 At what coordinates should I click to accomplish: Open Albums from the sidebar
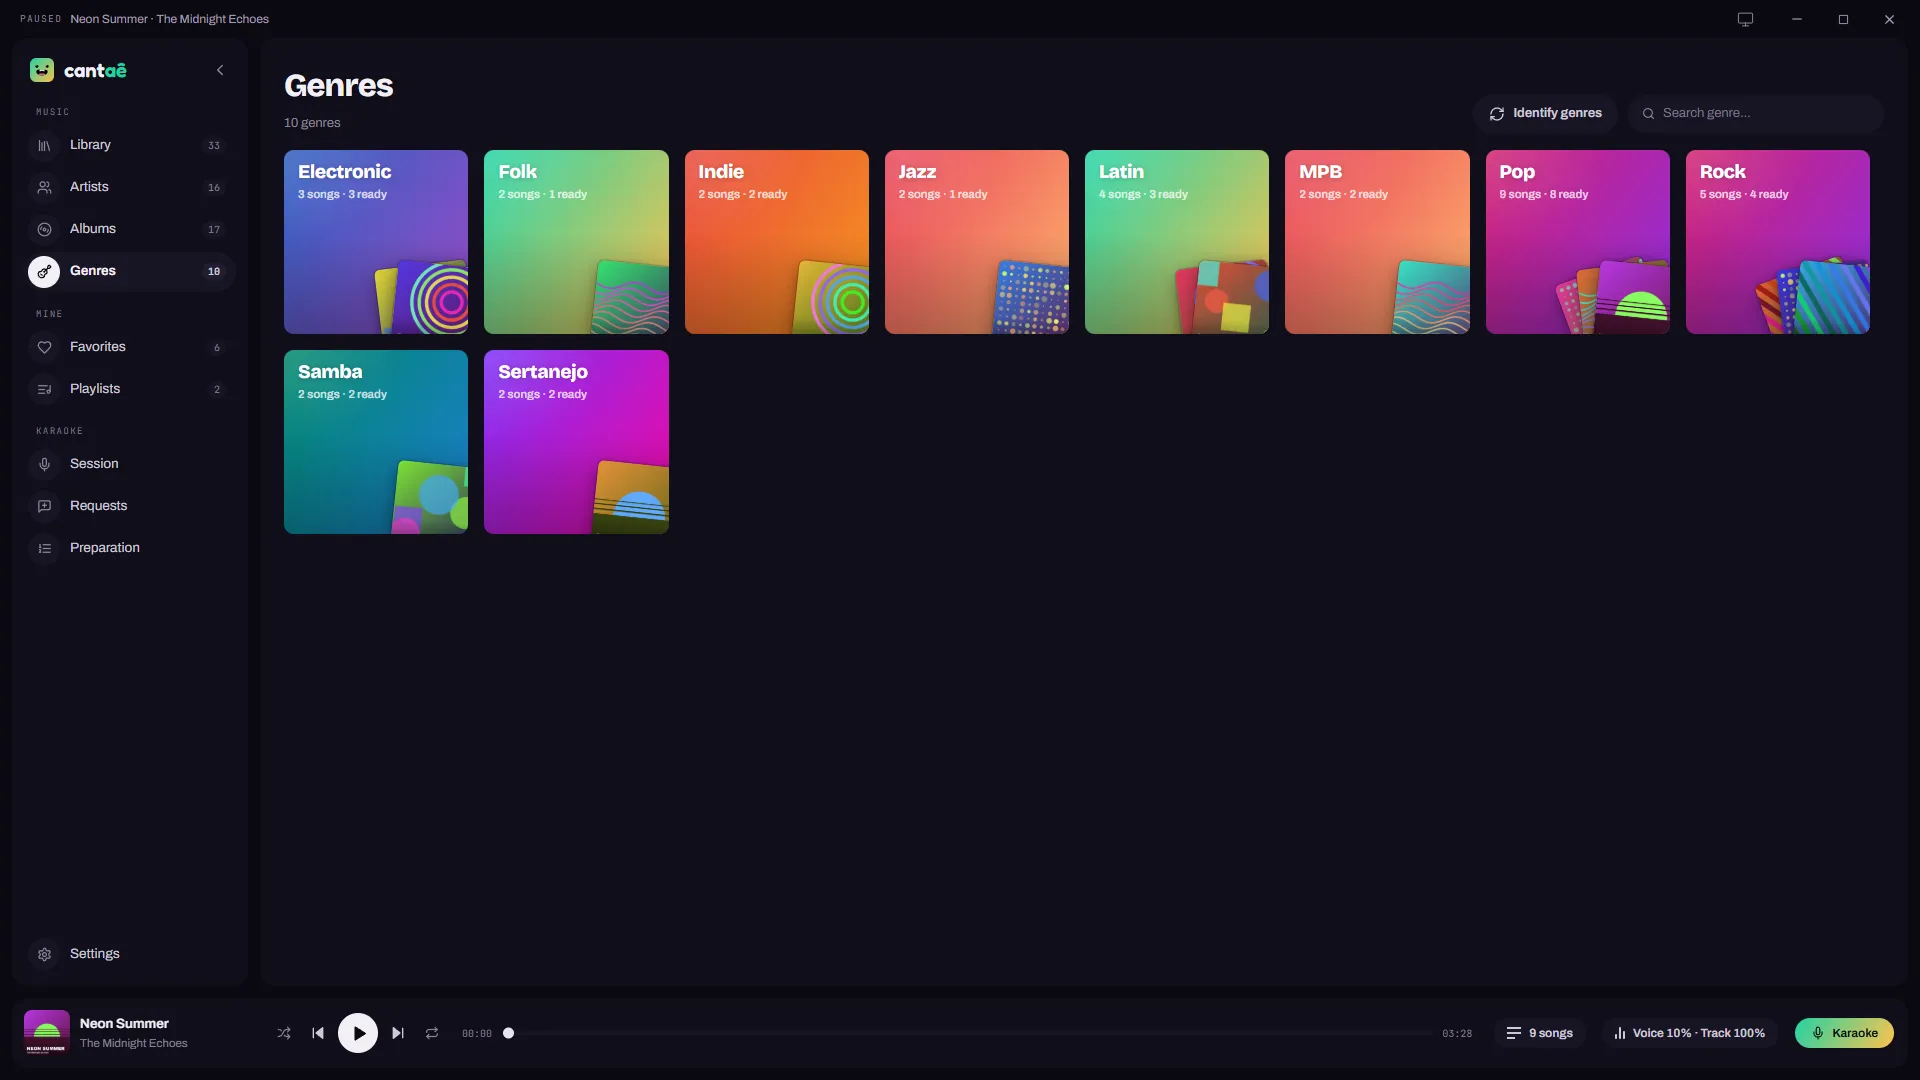pyautogui.click(x=131, y=229)
